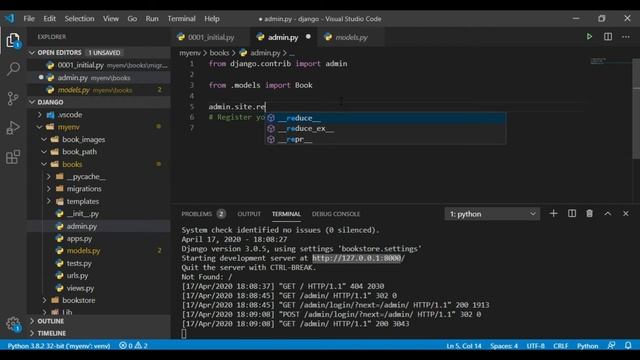Show the Output panel tab
This screenshot has height=360, width=640.
pos(249,214)
